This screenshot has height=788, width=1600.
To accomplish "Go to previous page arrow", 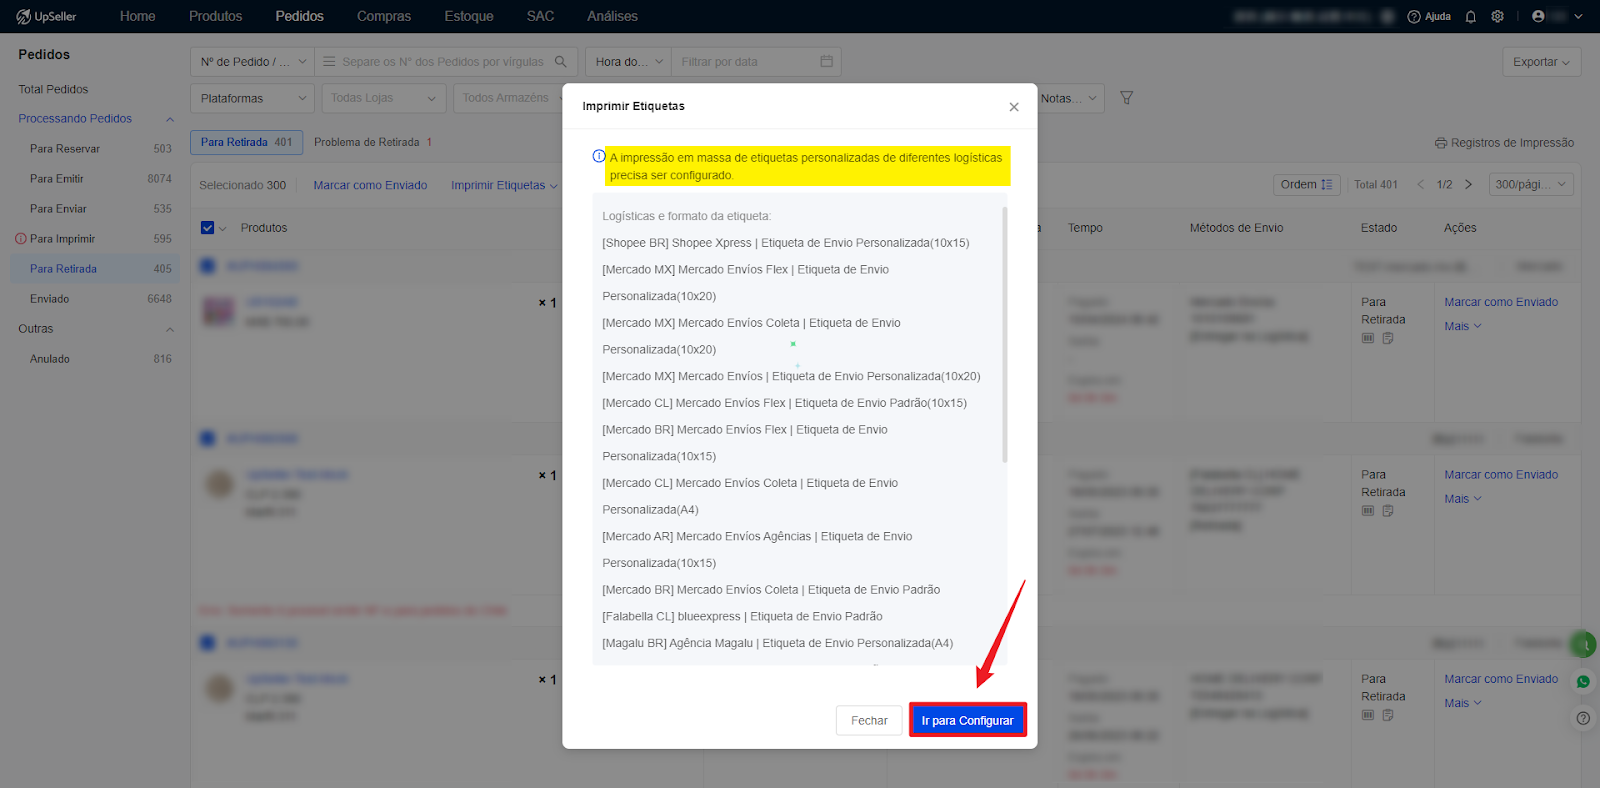I will (x=1420, y=185).
